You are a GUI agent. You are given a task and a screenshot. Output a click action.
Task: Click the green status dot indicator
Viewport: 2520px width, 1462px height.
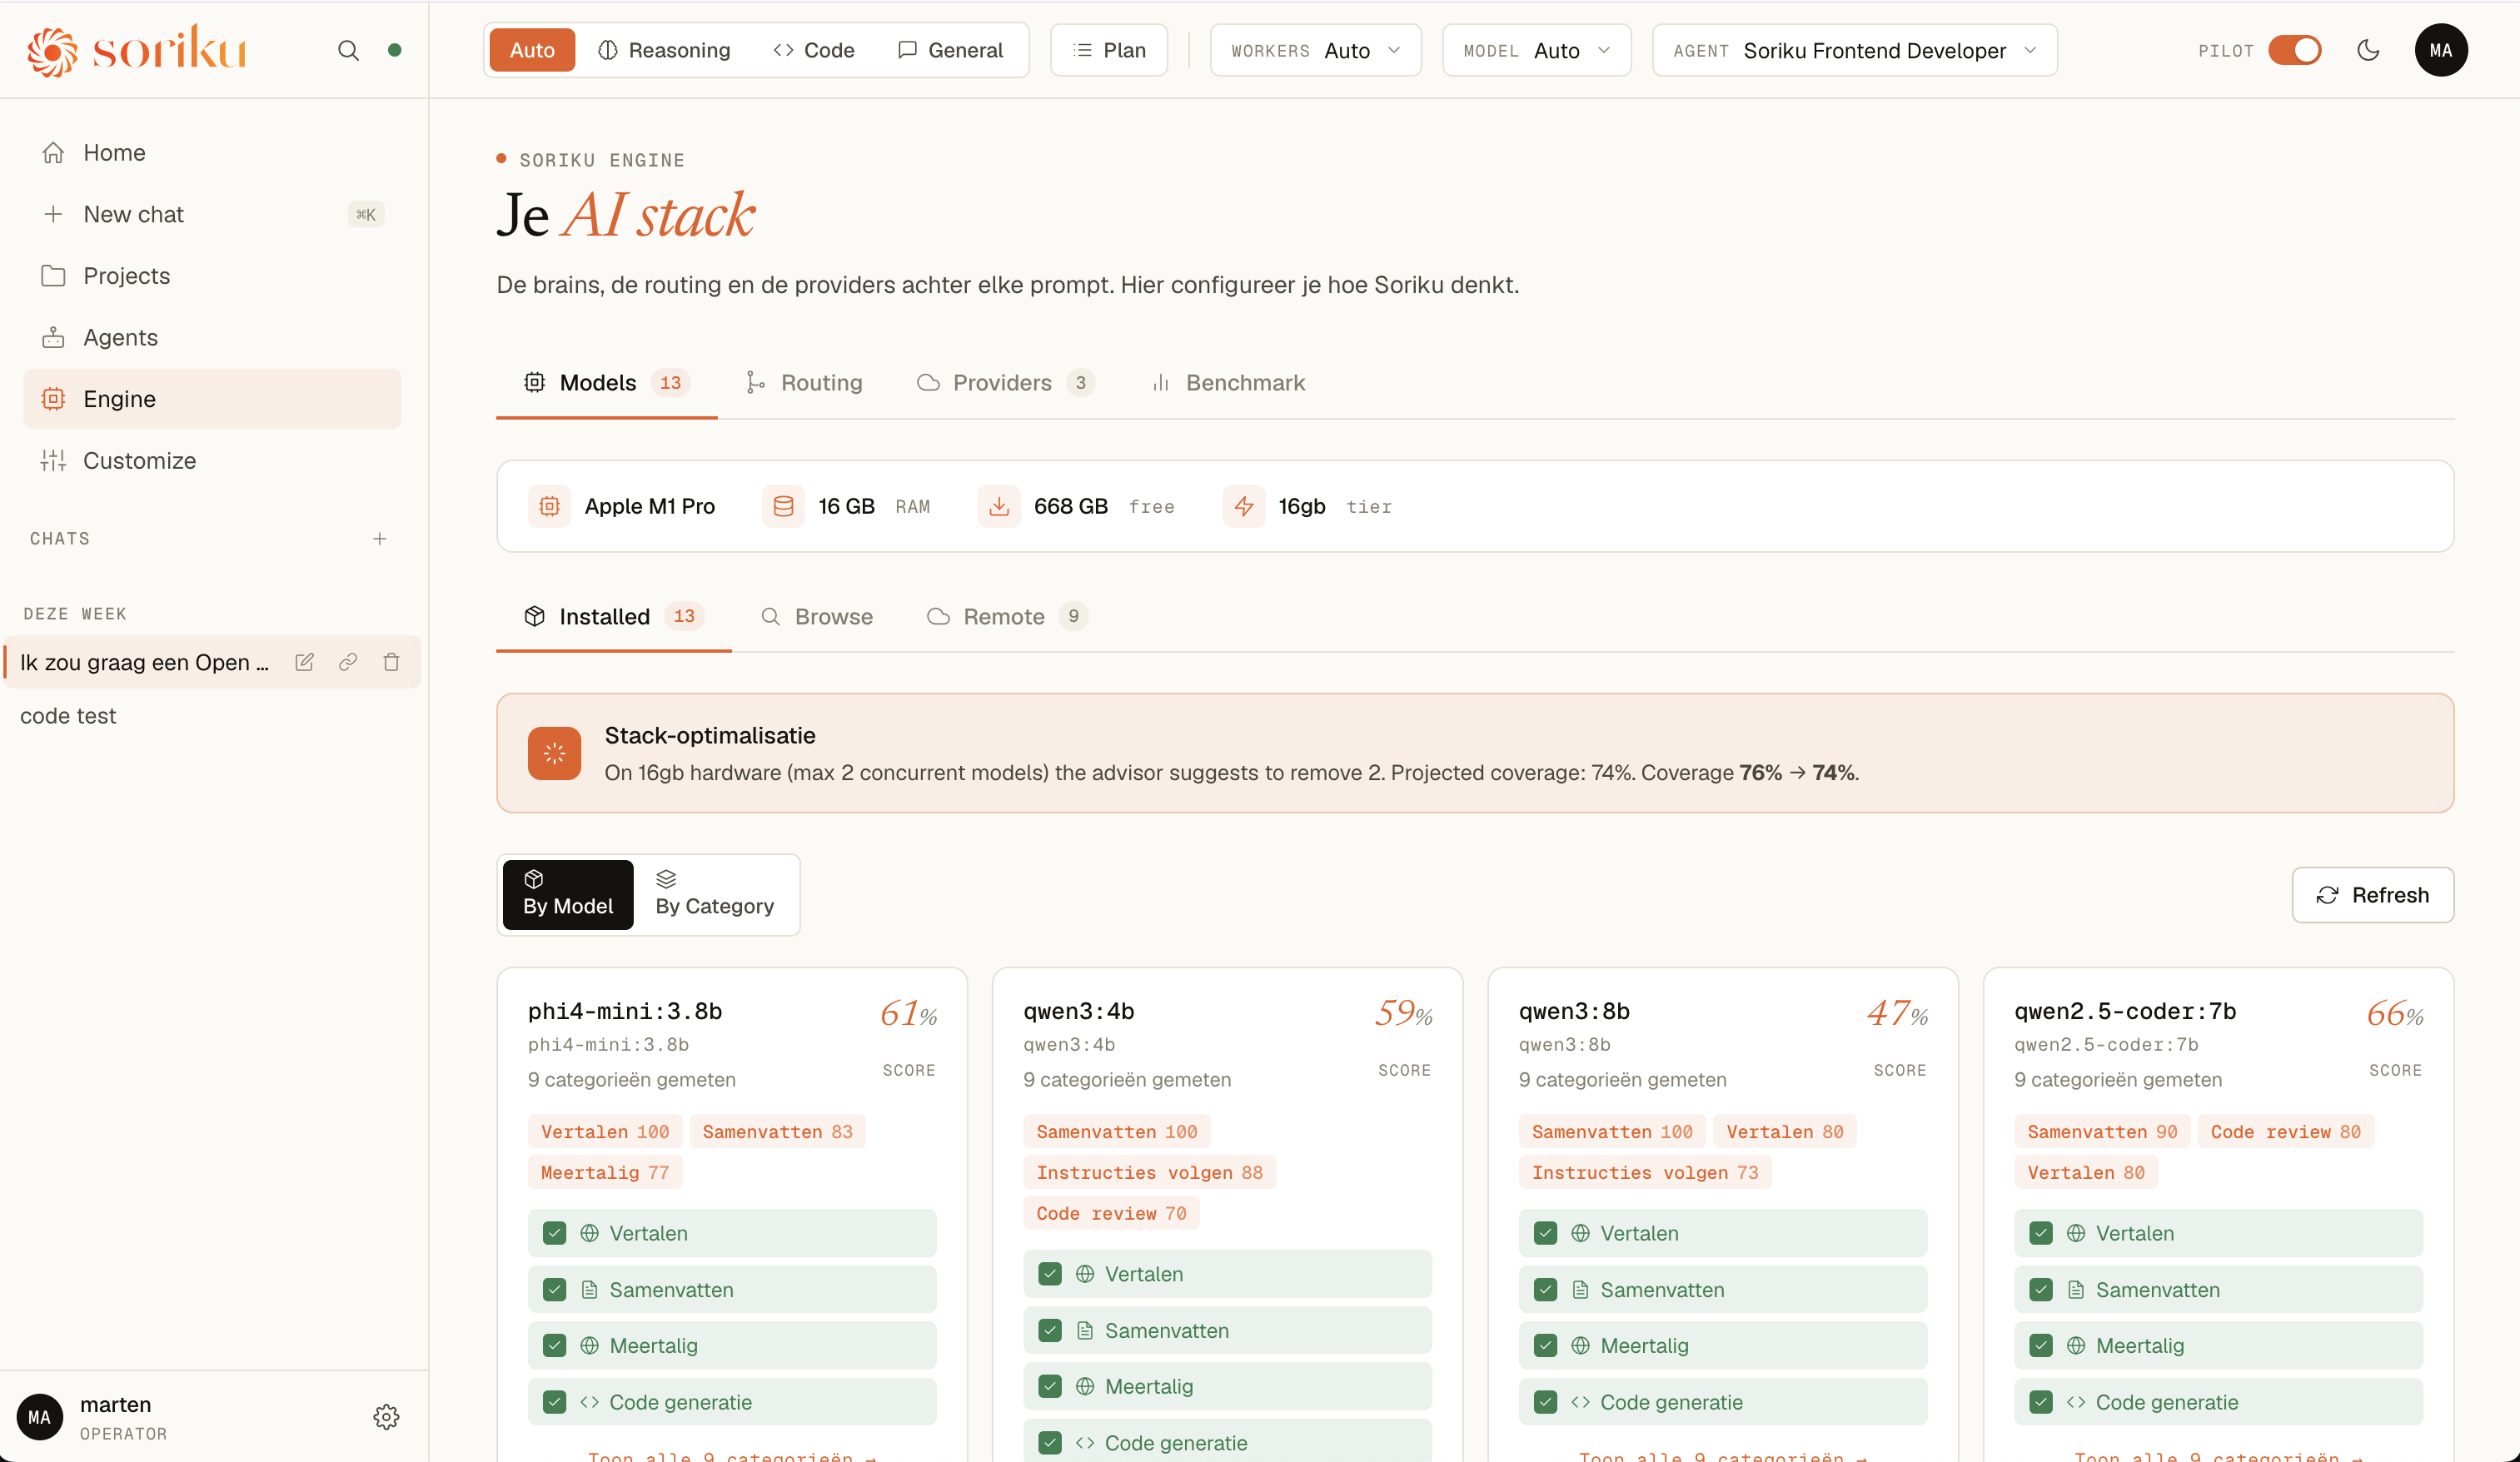395,50
